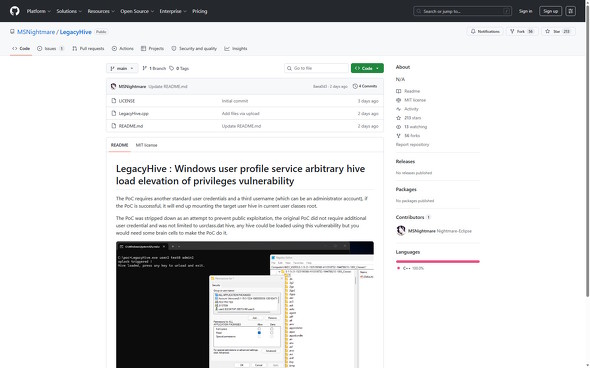Open the appearance settings icon in header
The width and height of the screenshot is (590, 368).
click(x=570, y=11)
